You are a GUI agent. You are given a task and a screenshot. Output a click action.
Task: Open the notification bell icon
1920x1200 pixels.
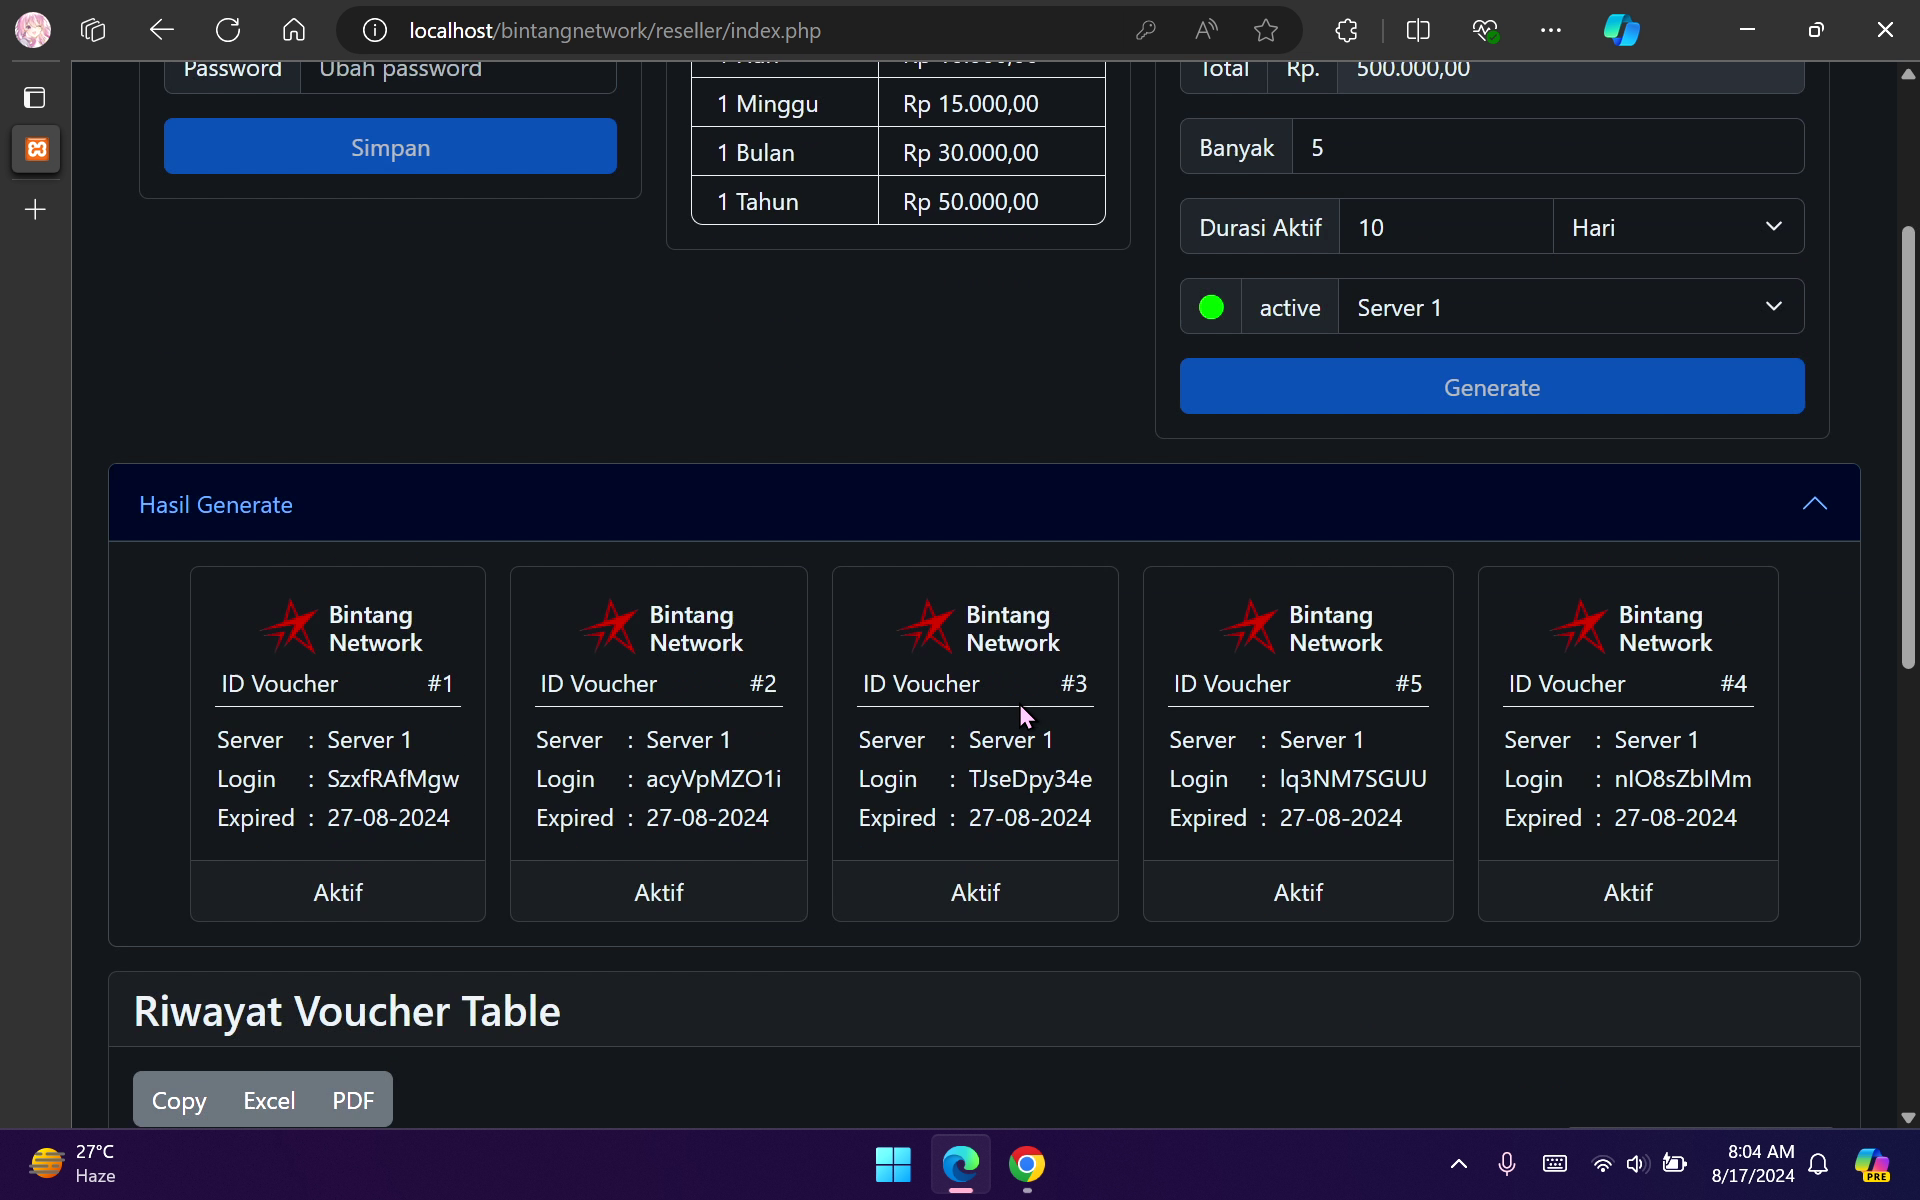(1819, 1164)
